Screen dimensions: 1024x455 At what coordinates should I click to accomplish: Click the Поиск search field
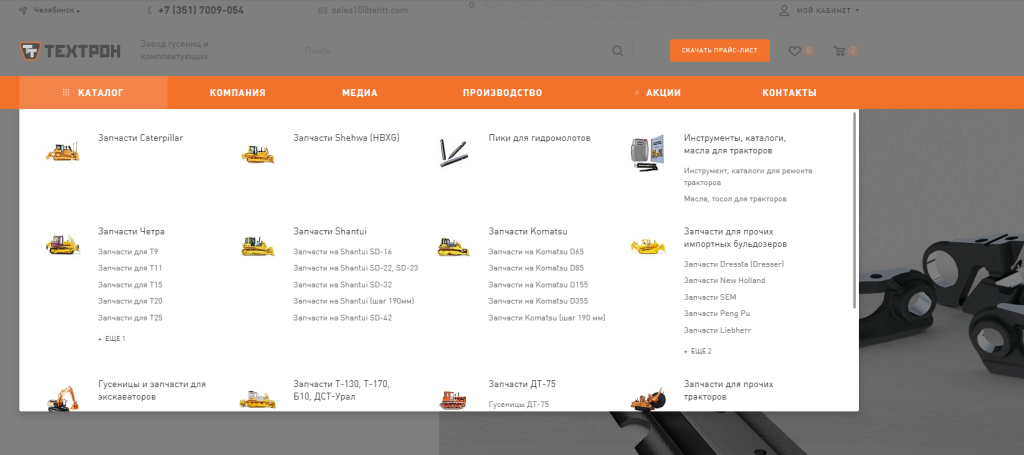point(453,51)
